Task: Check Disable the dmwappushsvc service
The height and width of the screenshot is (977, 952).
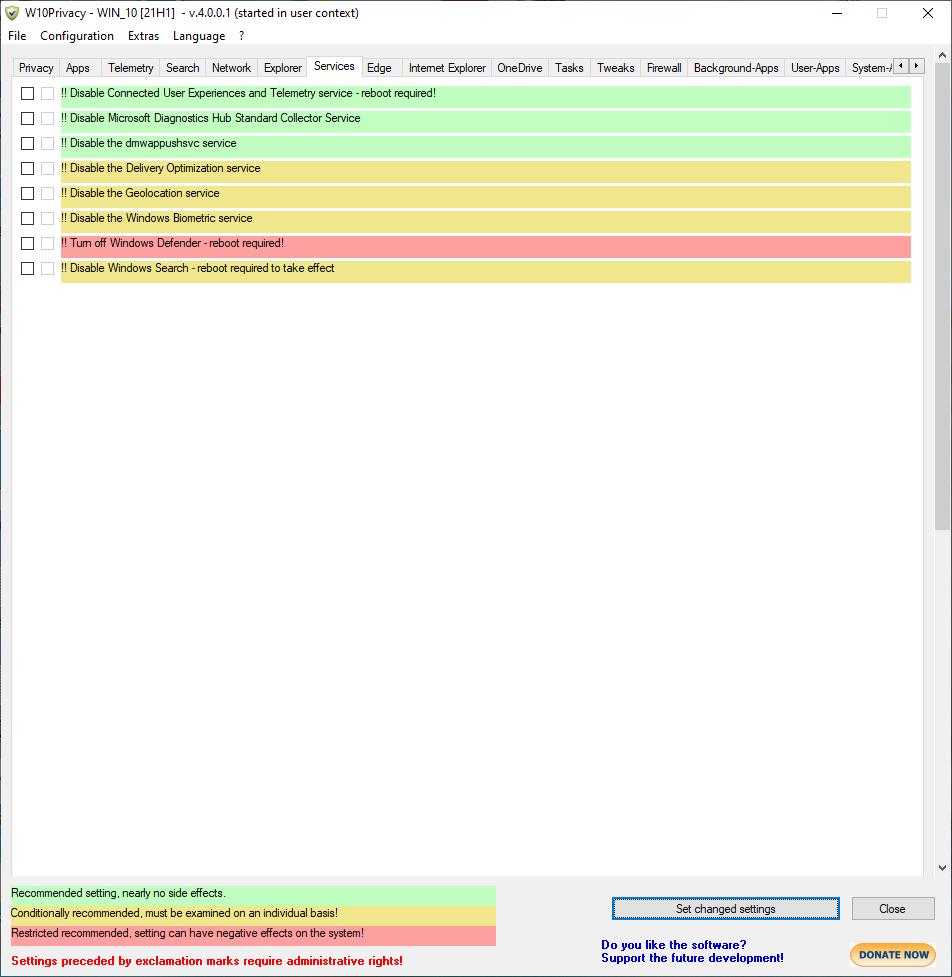Action: point(27,143)
